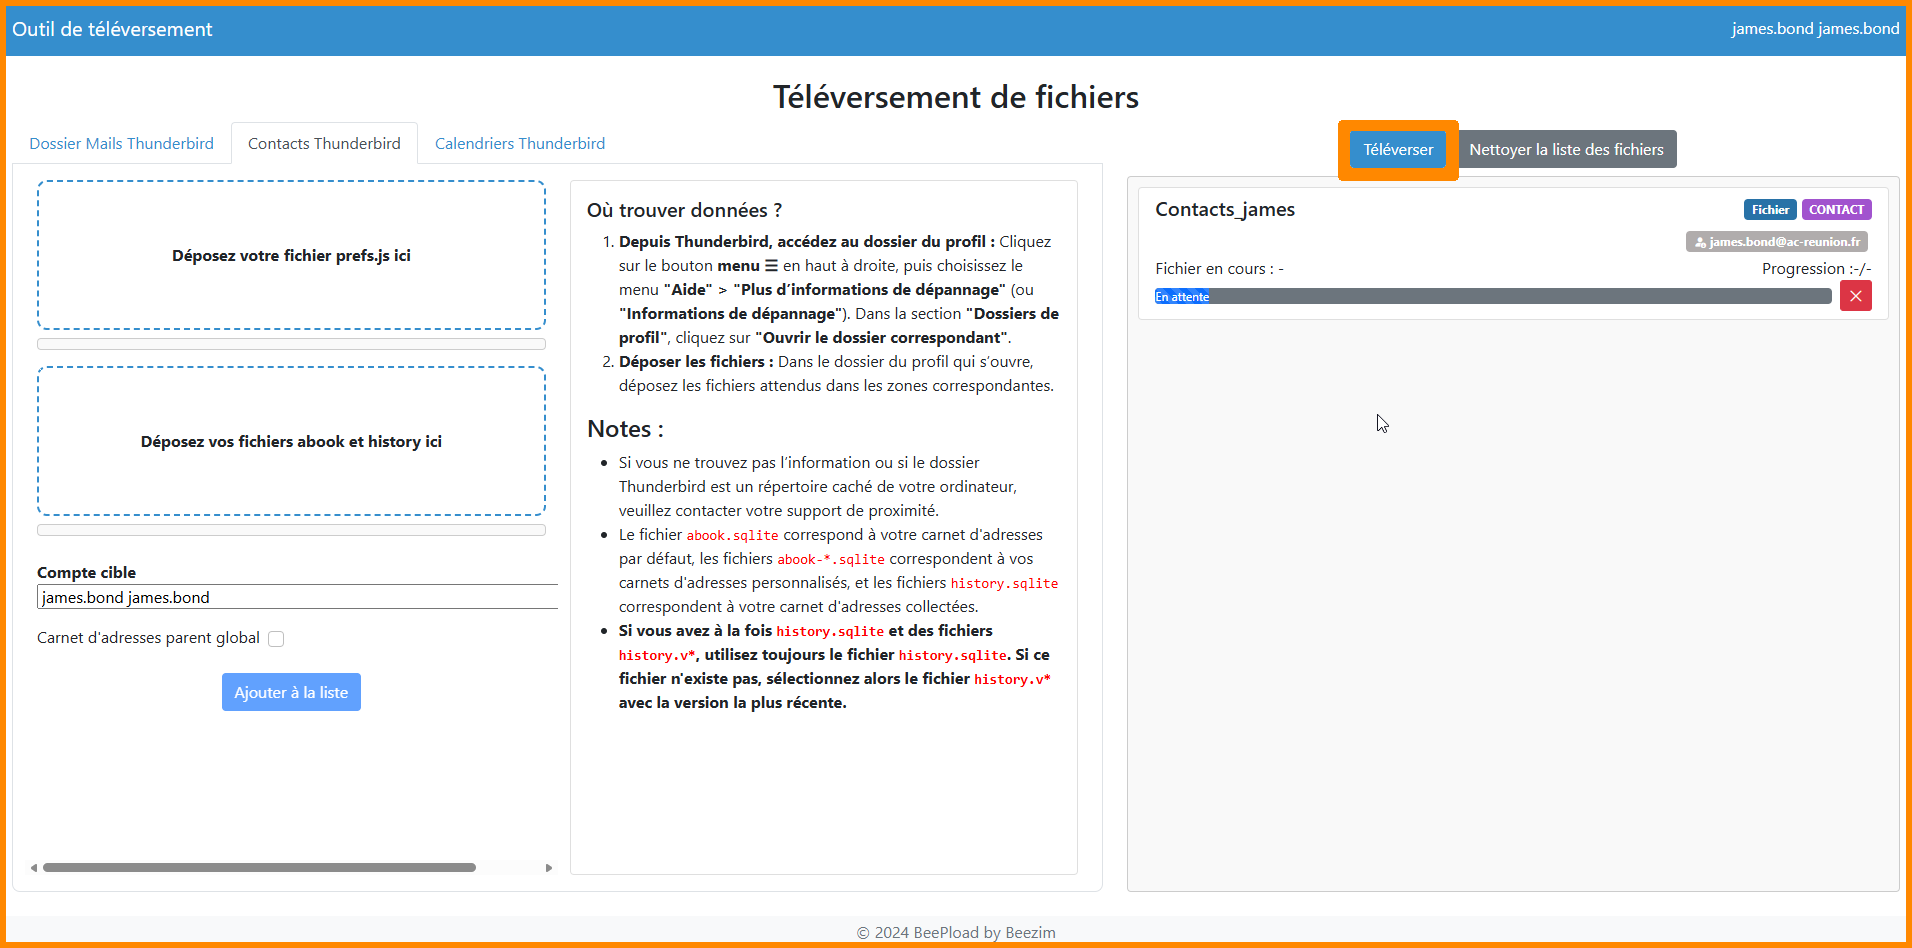The height and width of the screenshot is (948, 1912).
Task: Select the Contacts Thunderbird tab
Action: (x=324, y=144)
